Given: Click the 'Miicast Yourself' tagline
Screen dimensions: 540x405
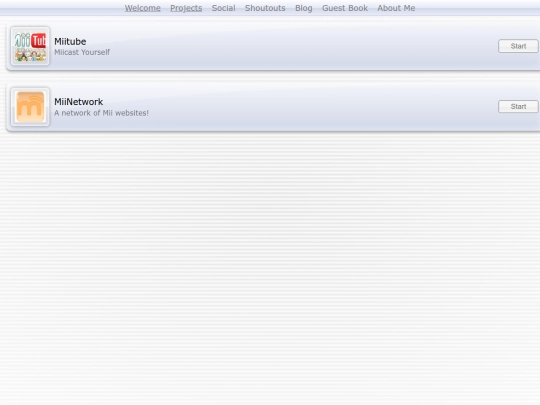Looking at the screenshot, I should 82,52.
